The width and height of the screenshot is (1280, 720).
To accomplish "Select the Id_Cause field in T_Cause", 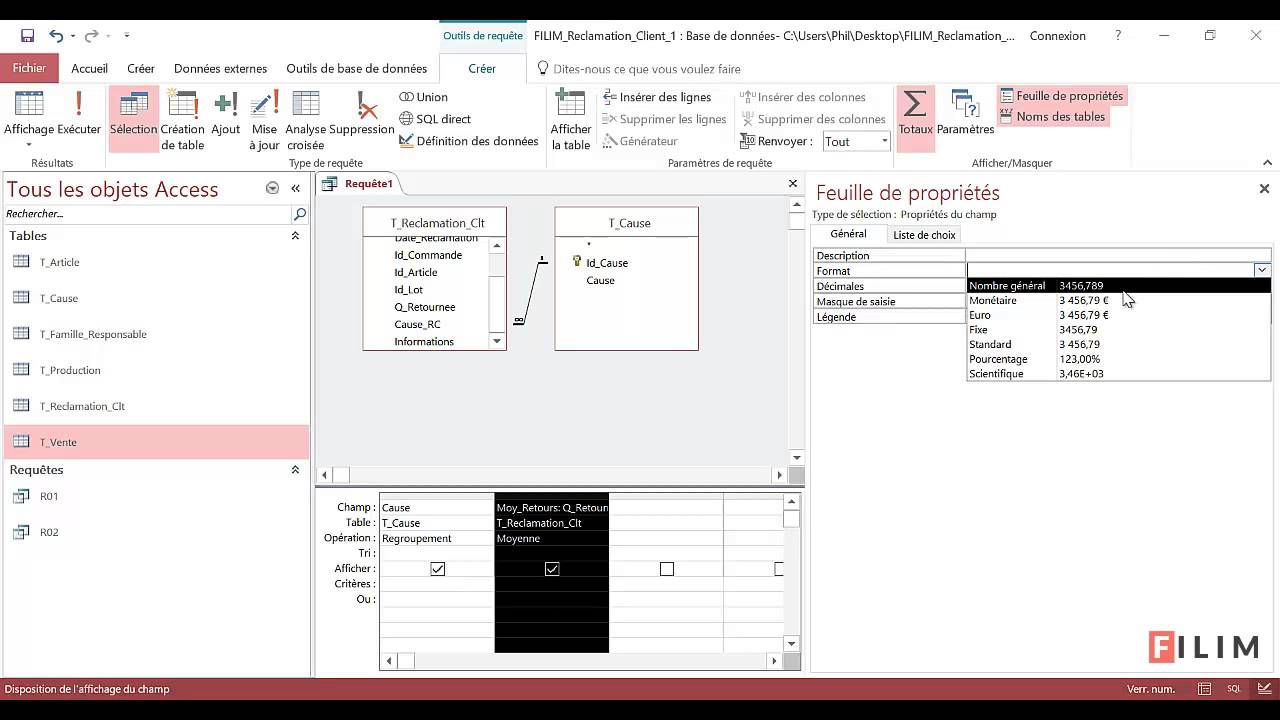I will tap(607, 263).
